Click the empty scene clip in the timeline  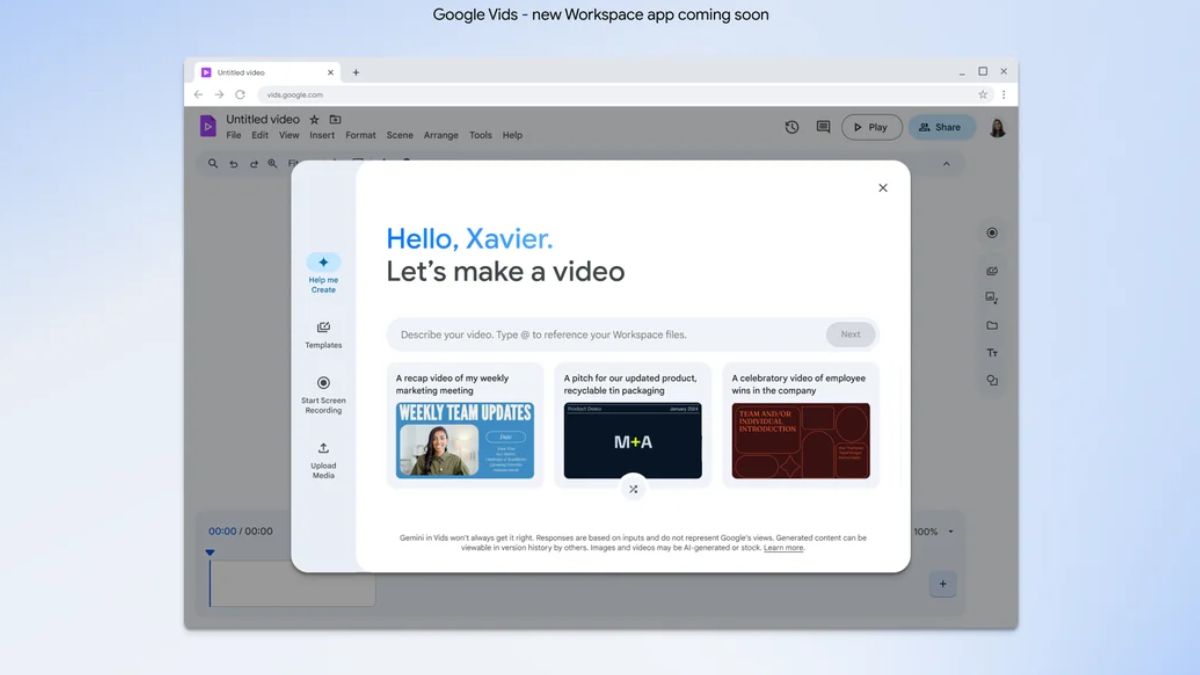tap(293, 583)
